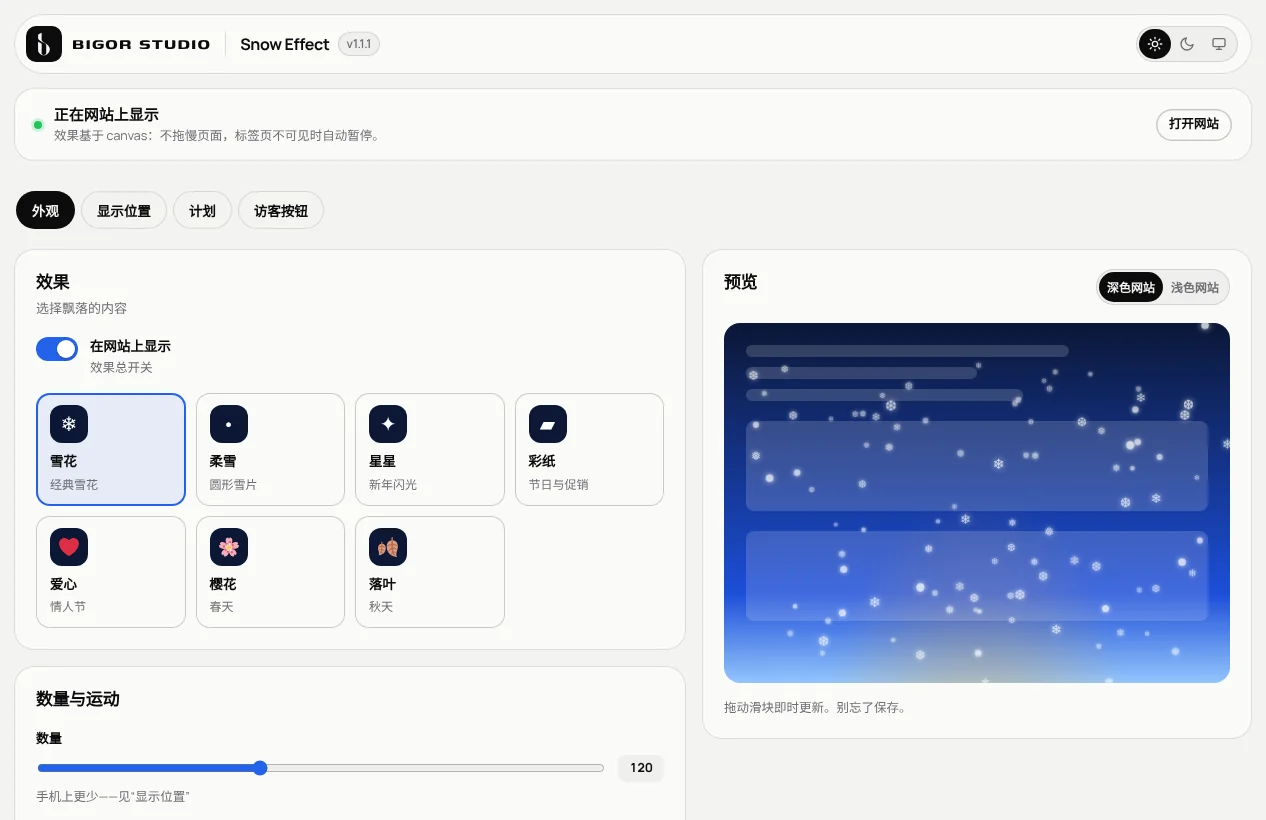Choose the 彩纸 confetti effect icon
1266x820 pixels.
[x=548, y=424]
